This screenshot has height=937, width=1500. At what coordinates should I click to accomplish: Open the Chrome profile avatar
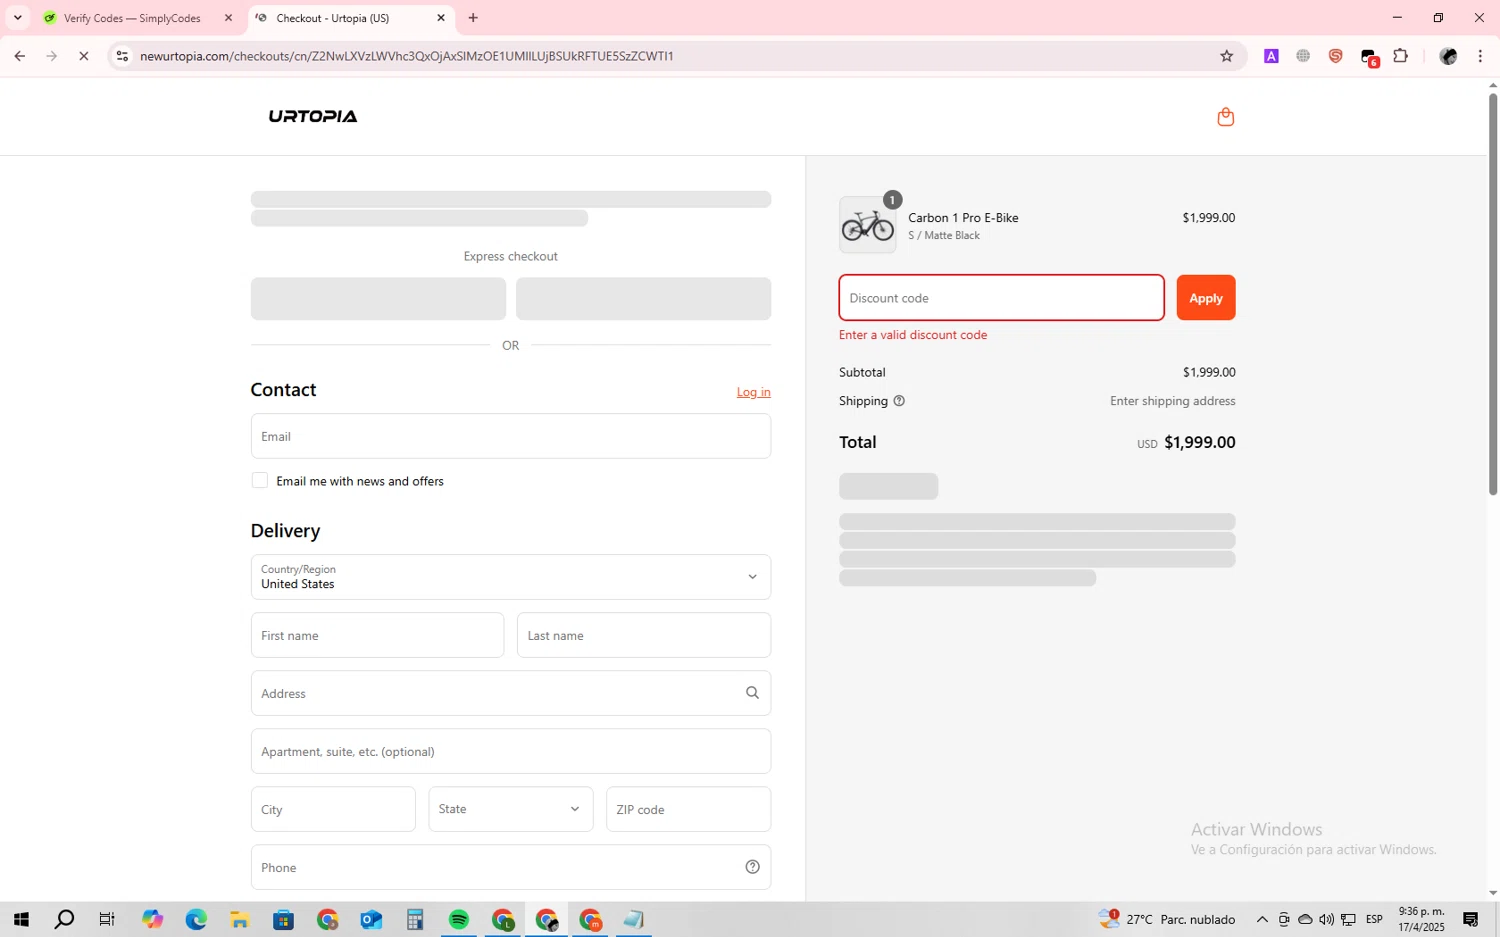pyautogui.click(x=1448, y=56)
